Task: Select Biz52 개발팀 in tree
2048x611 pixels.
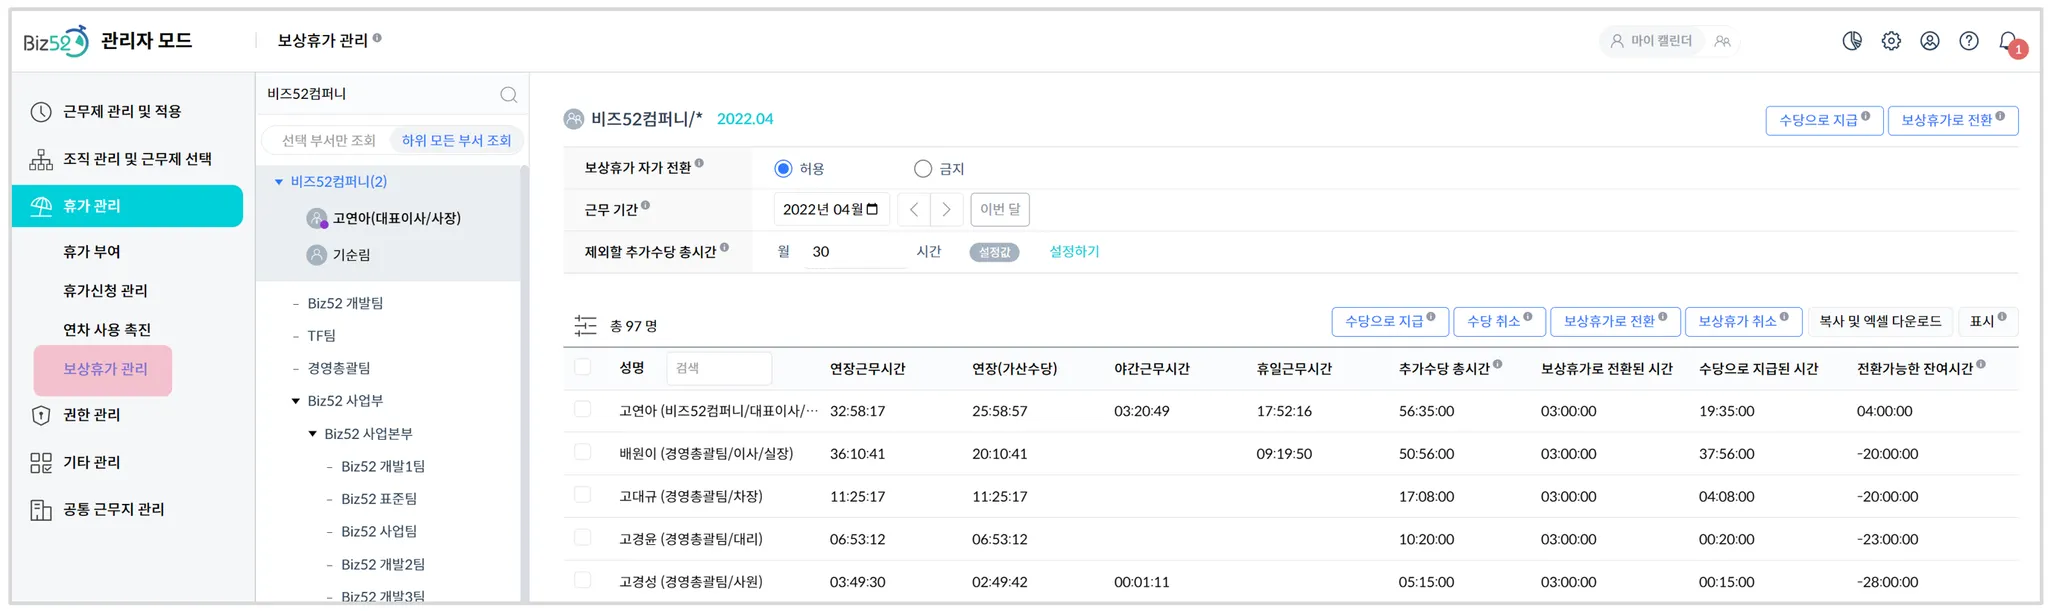Action: point(345,303)
